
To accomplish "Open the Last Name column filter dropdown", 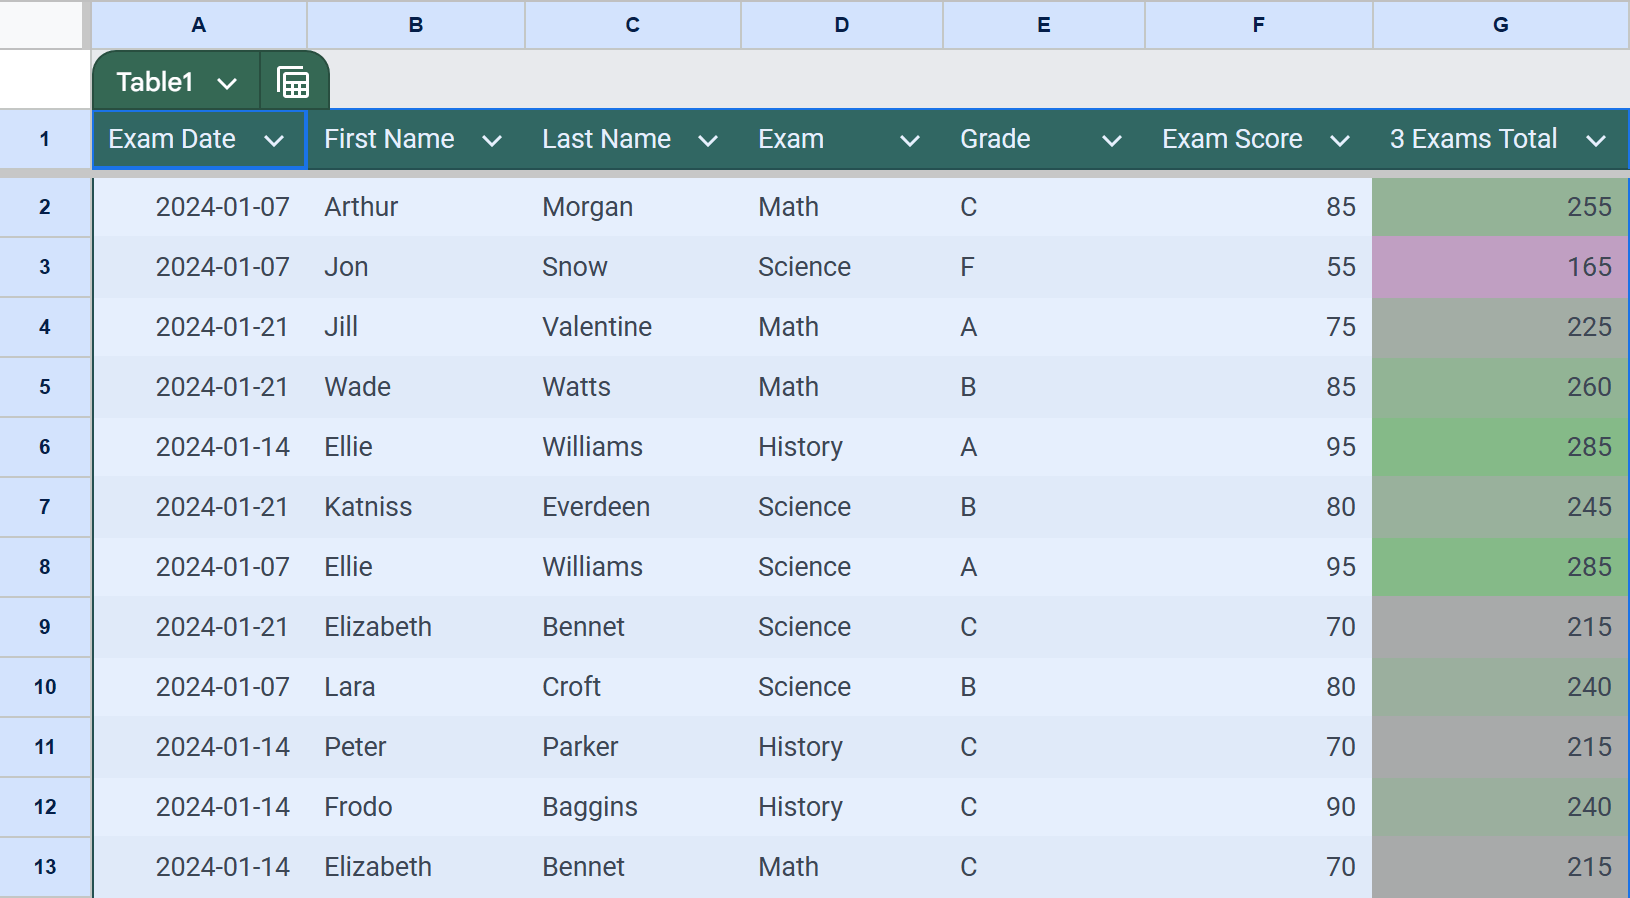I will tap(708, 140).
